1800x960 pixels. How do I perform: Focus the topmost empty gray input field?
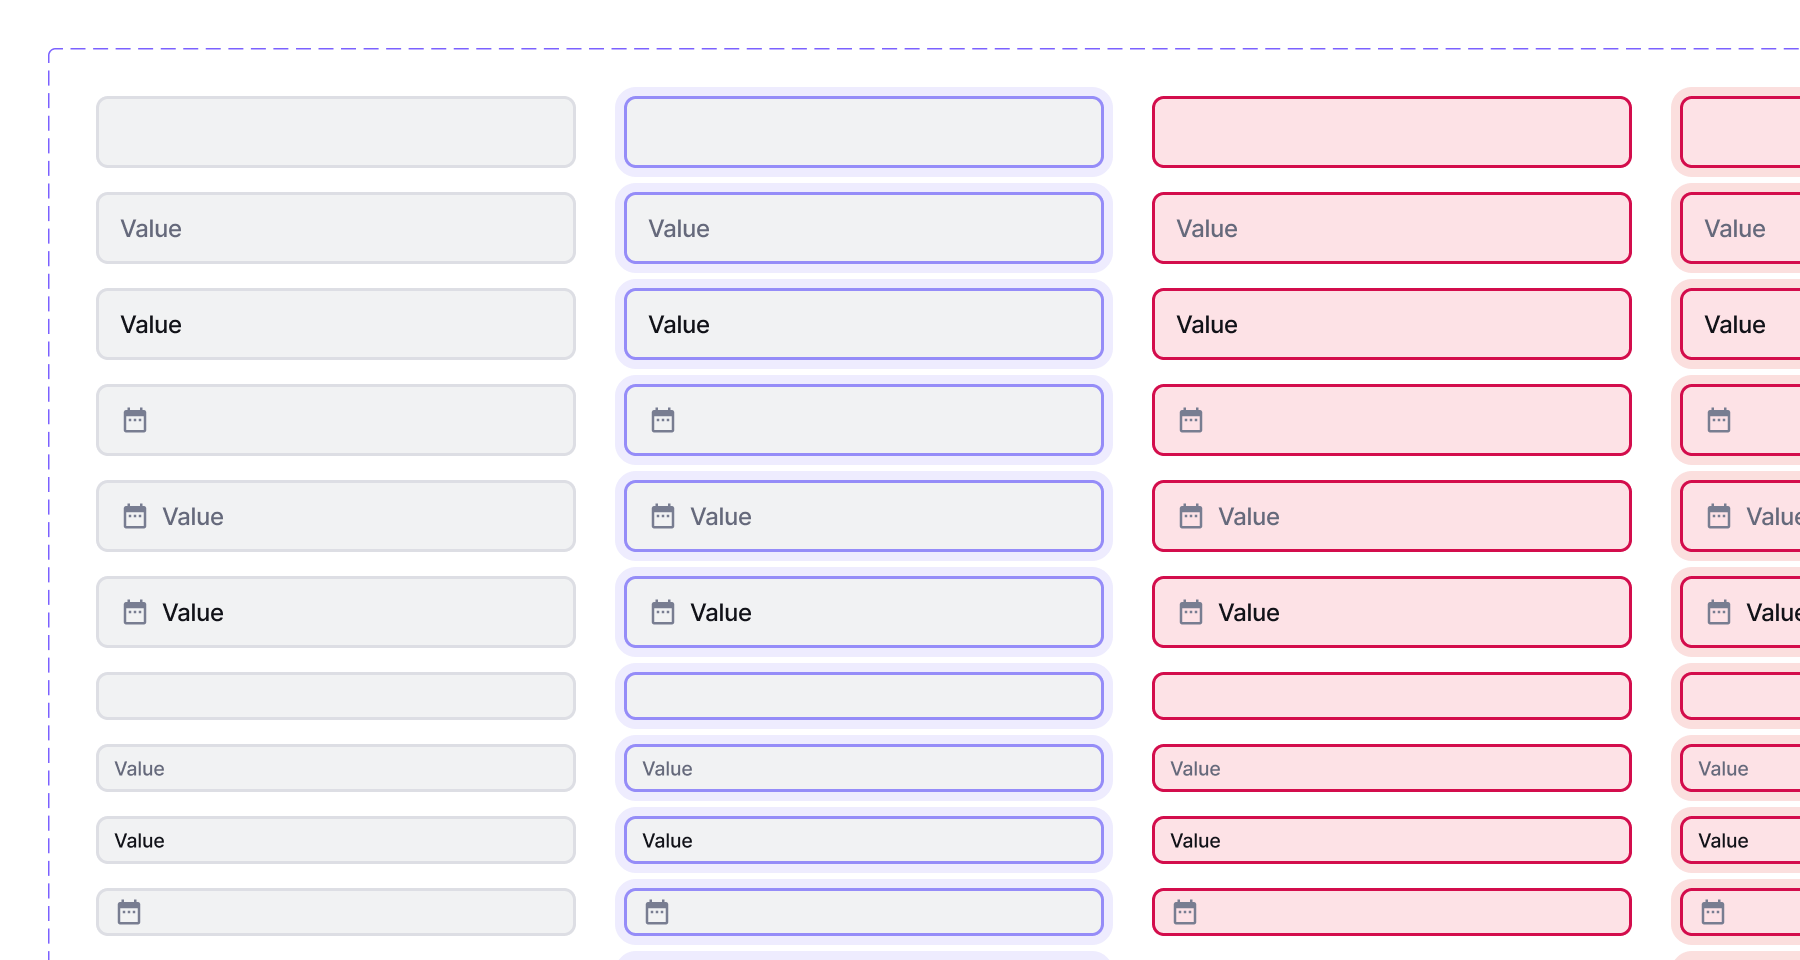(336, 132)
